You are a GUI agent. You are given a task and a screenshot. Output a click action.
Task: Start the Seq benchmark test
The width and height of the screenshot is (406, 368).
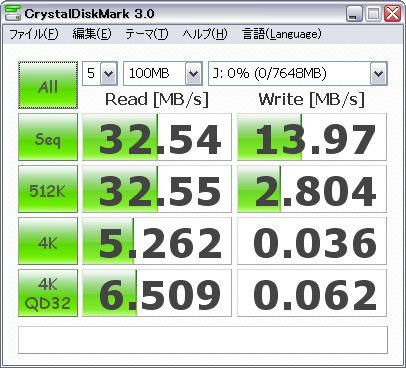[48, 137]
